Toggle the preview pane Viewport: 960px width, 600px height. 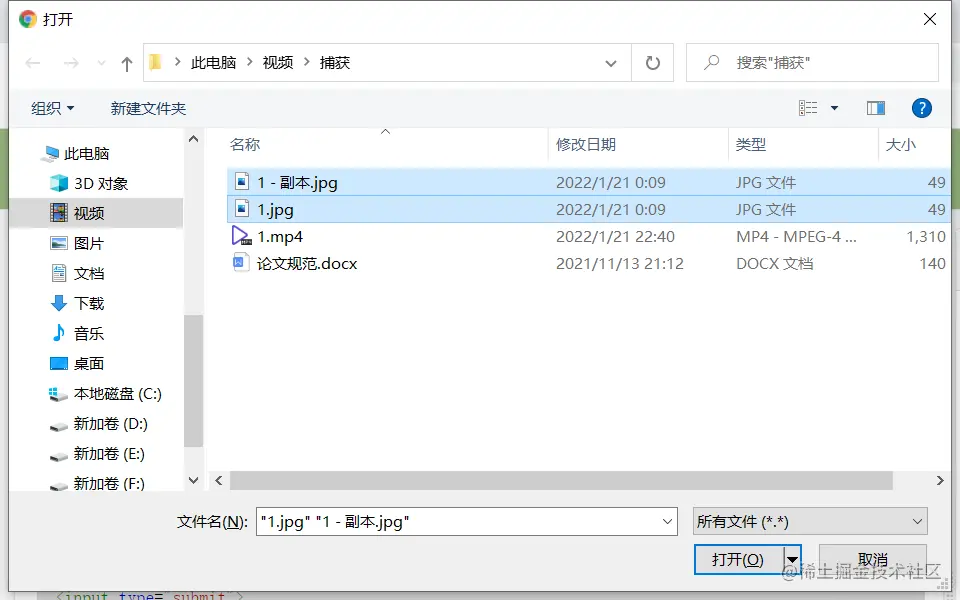point(876,108)
